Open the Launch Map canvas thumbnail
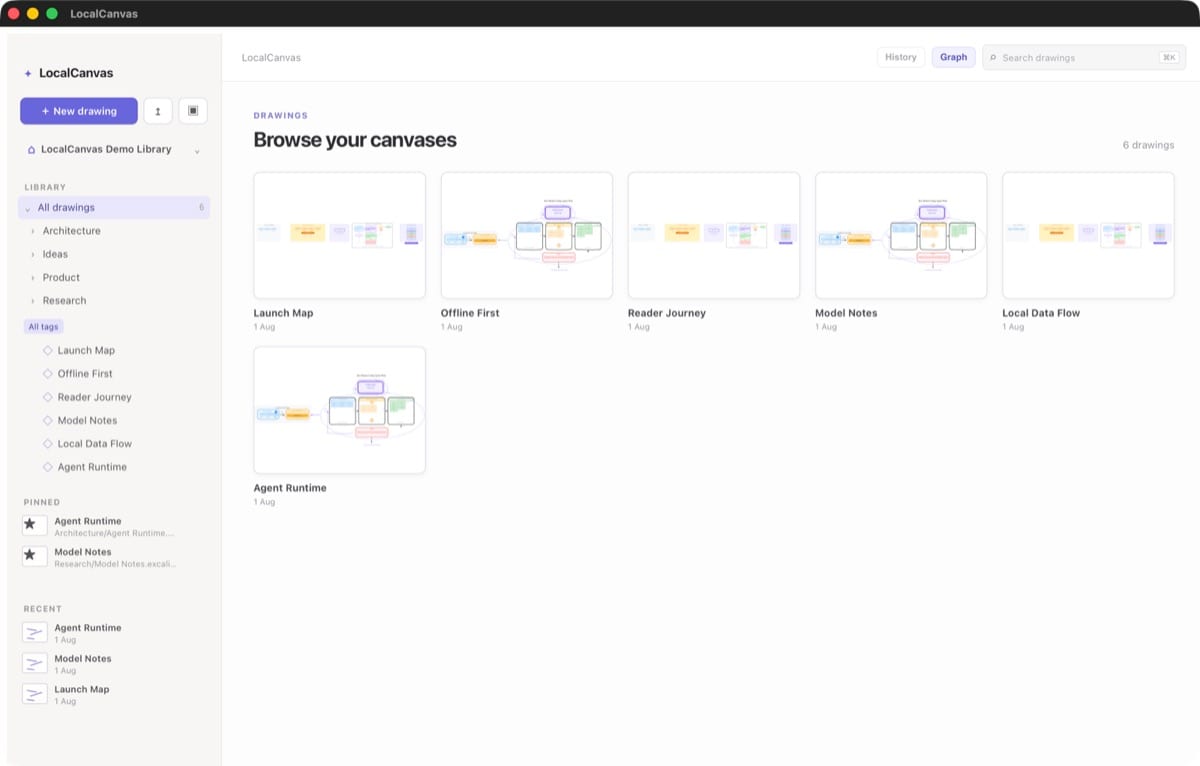1200x766 pixels. (x=339, y=235)
